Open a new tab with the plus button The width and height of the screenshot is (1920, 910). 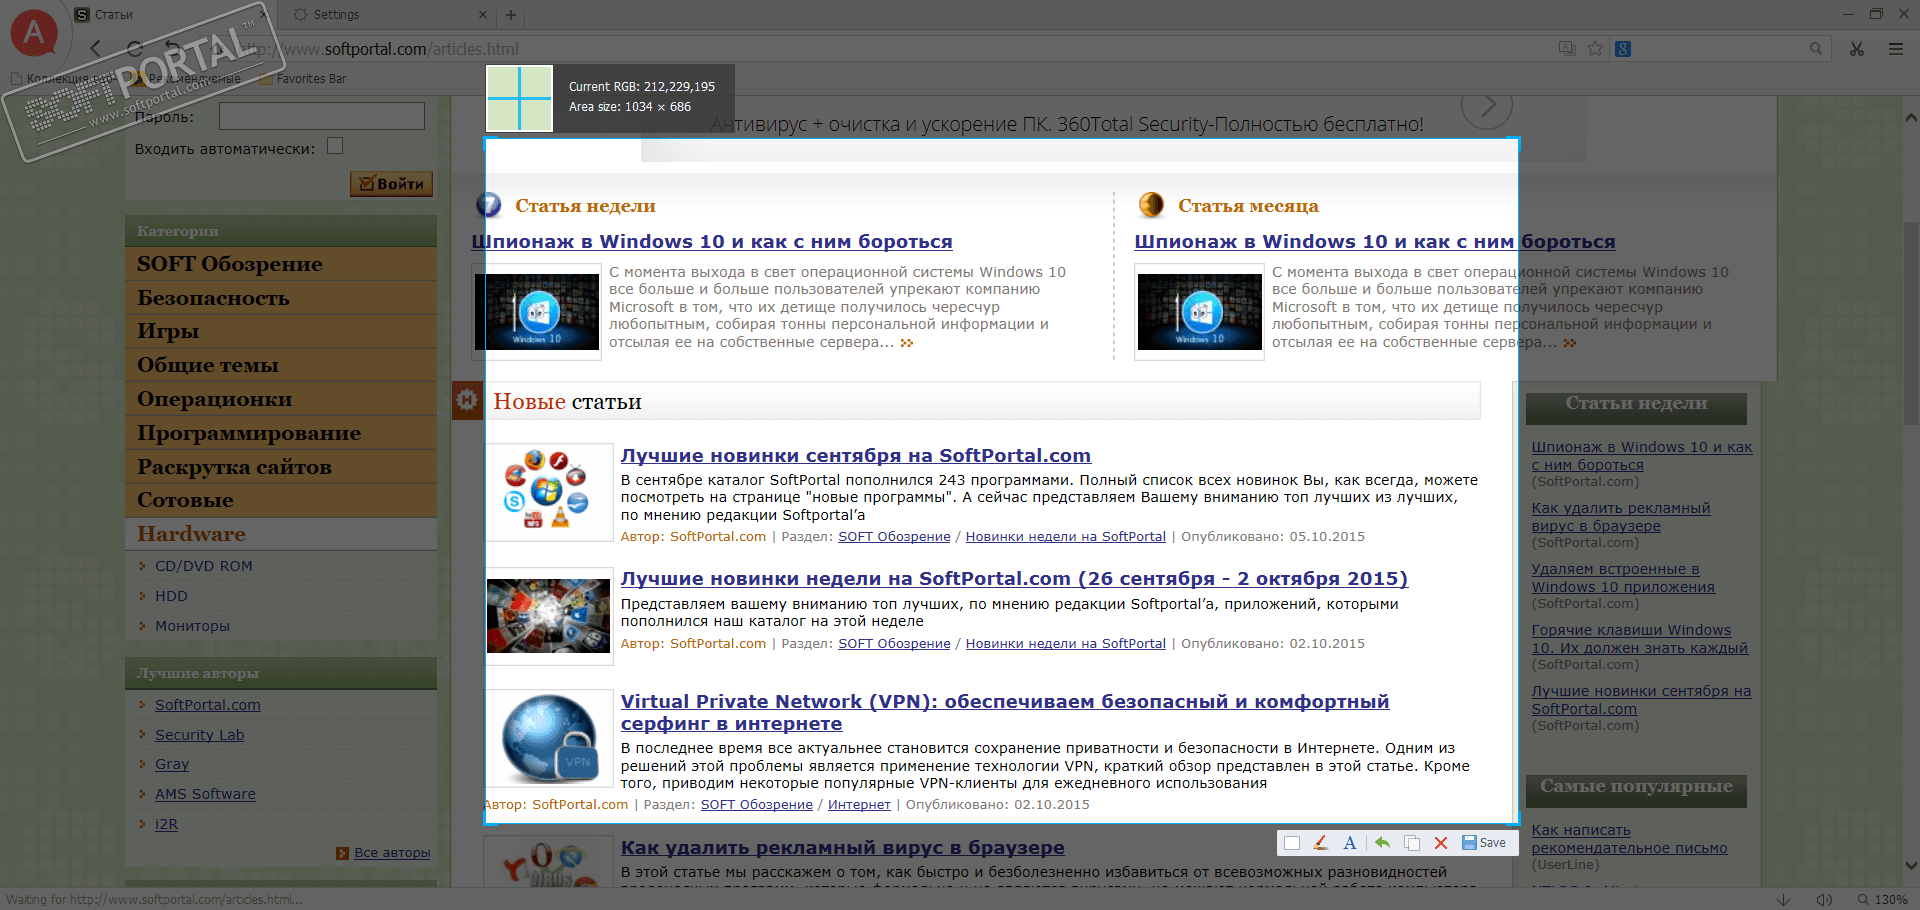(511, 15)
